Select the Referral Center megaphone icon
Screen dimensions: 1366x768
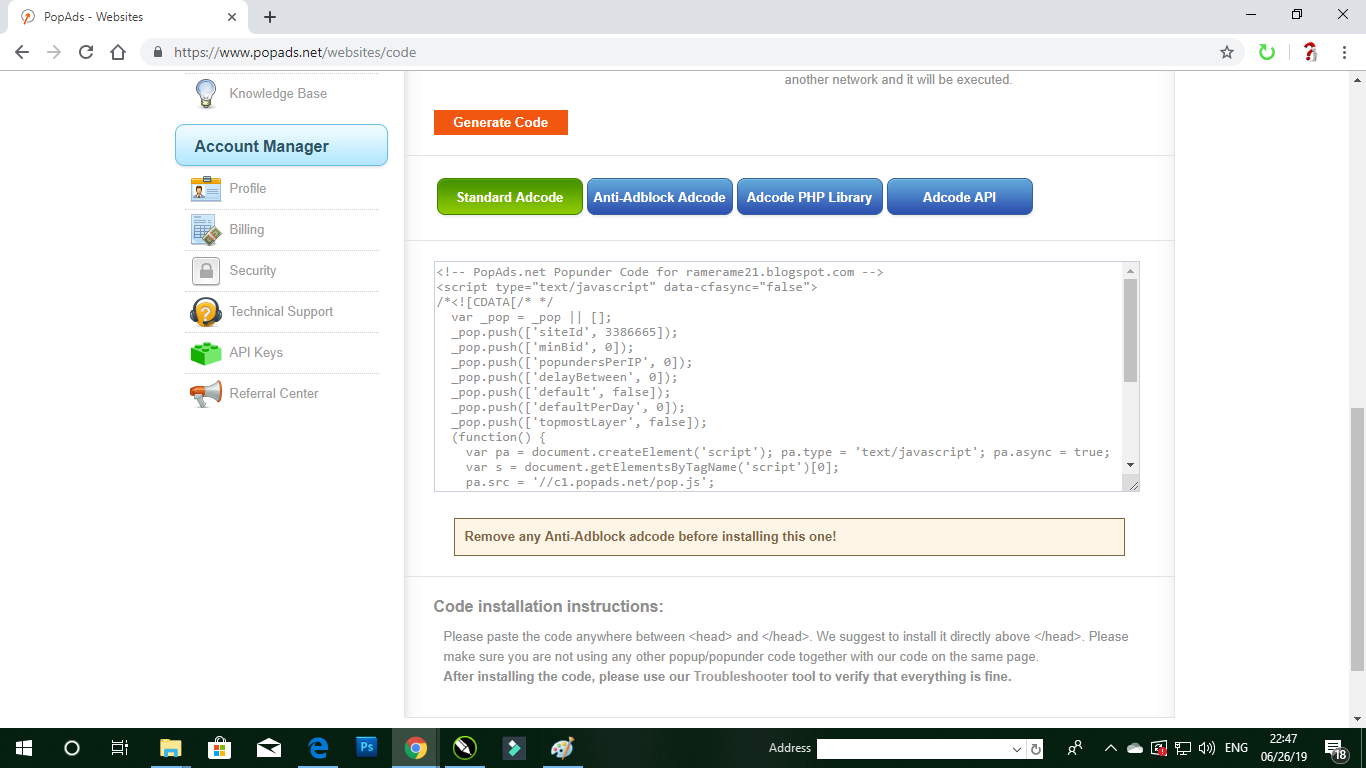click(x=206, y=393)
